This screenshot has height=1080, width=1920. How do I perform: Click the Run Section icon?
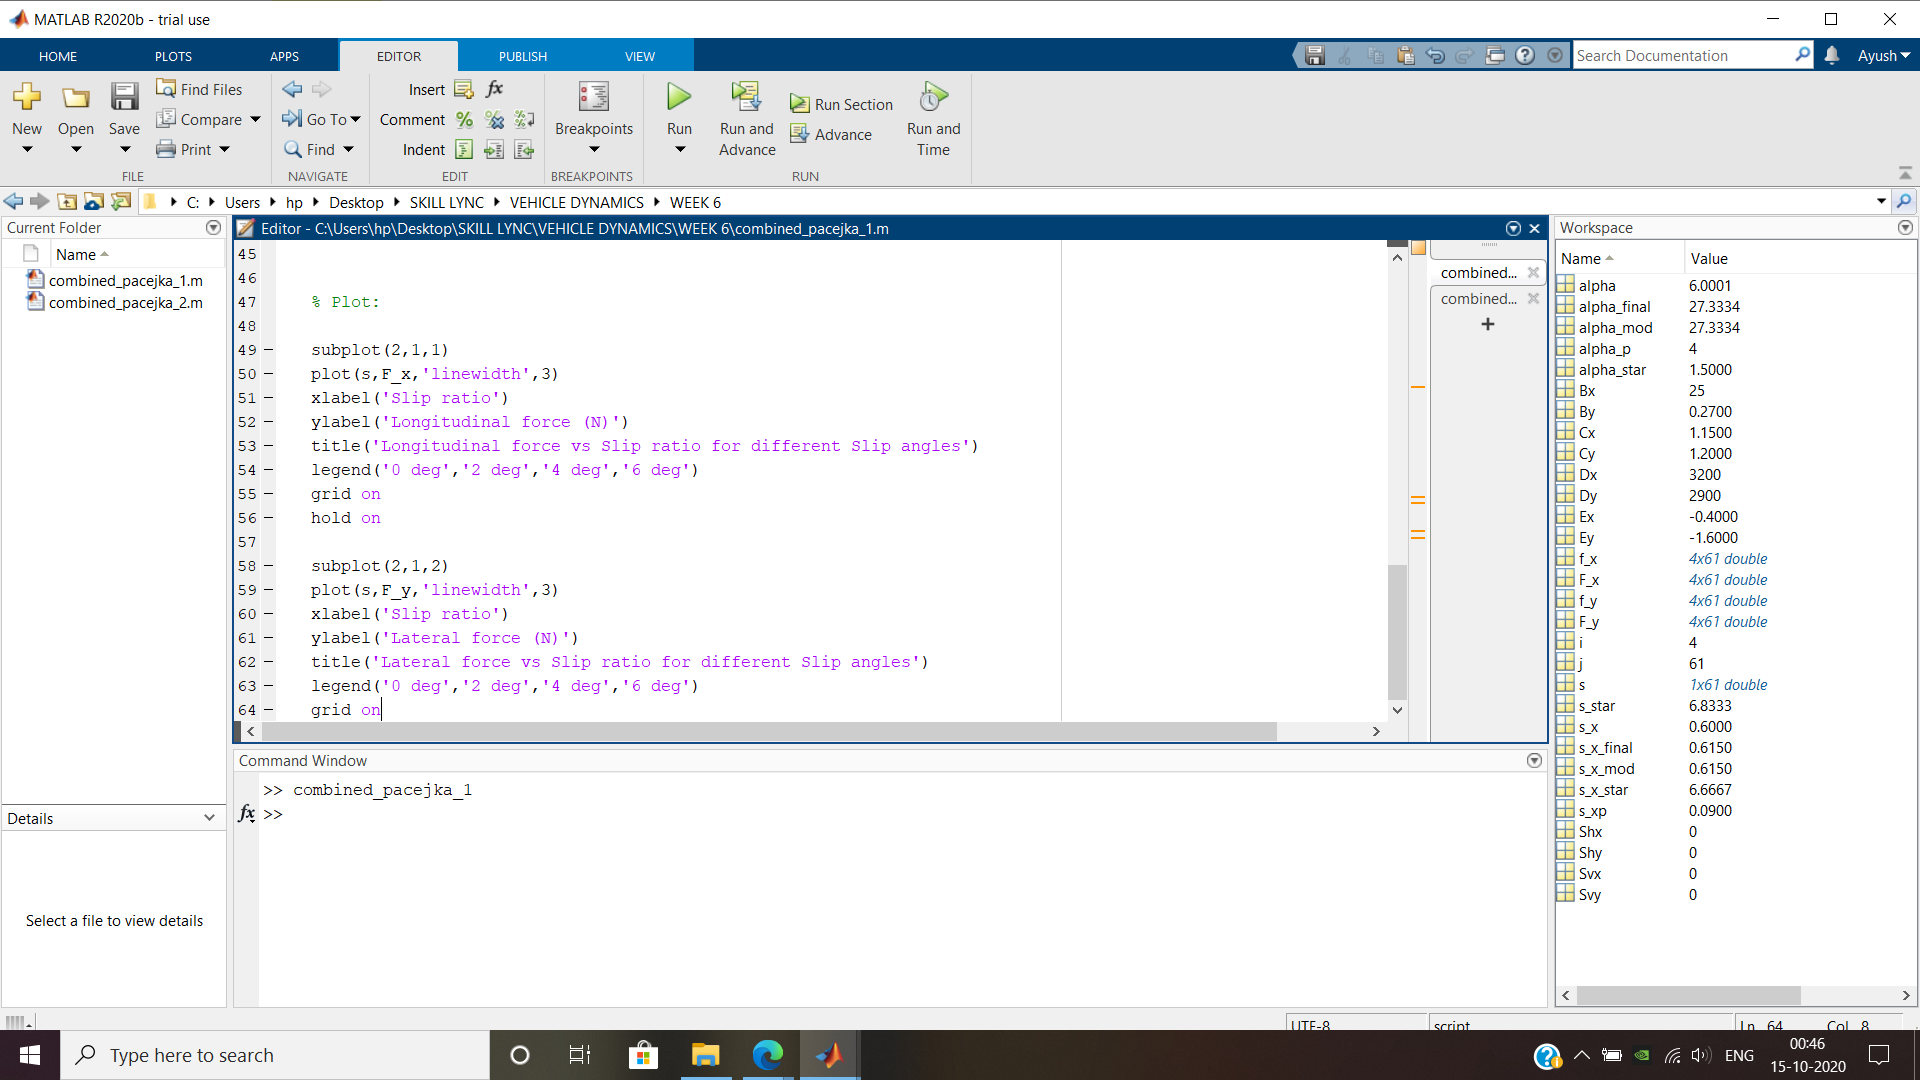click(800, 102)
